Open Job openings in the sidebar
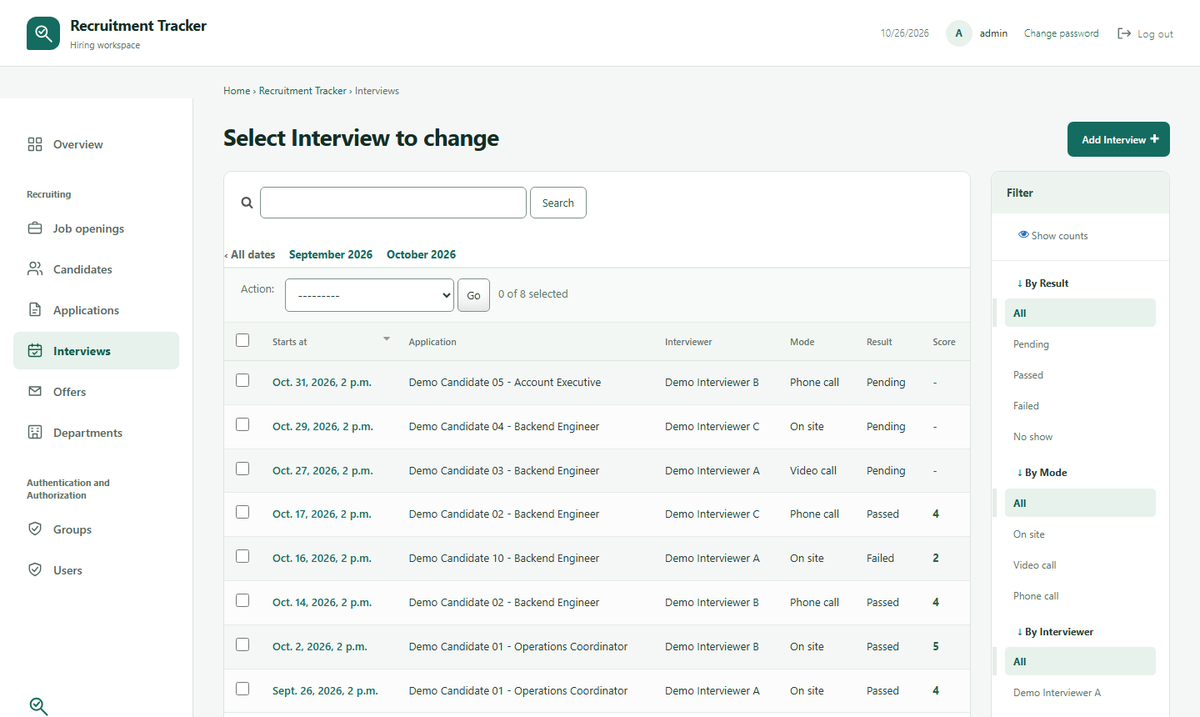The height and width of the screenshot is (717, 1200). [96, 228]
